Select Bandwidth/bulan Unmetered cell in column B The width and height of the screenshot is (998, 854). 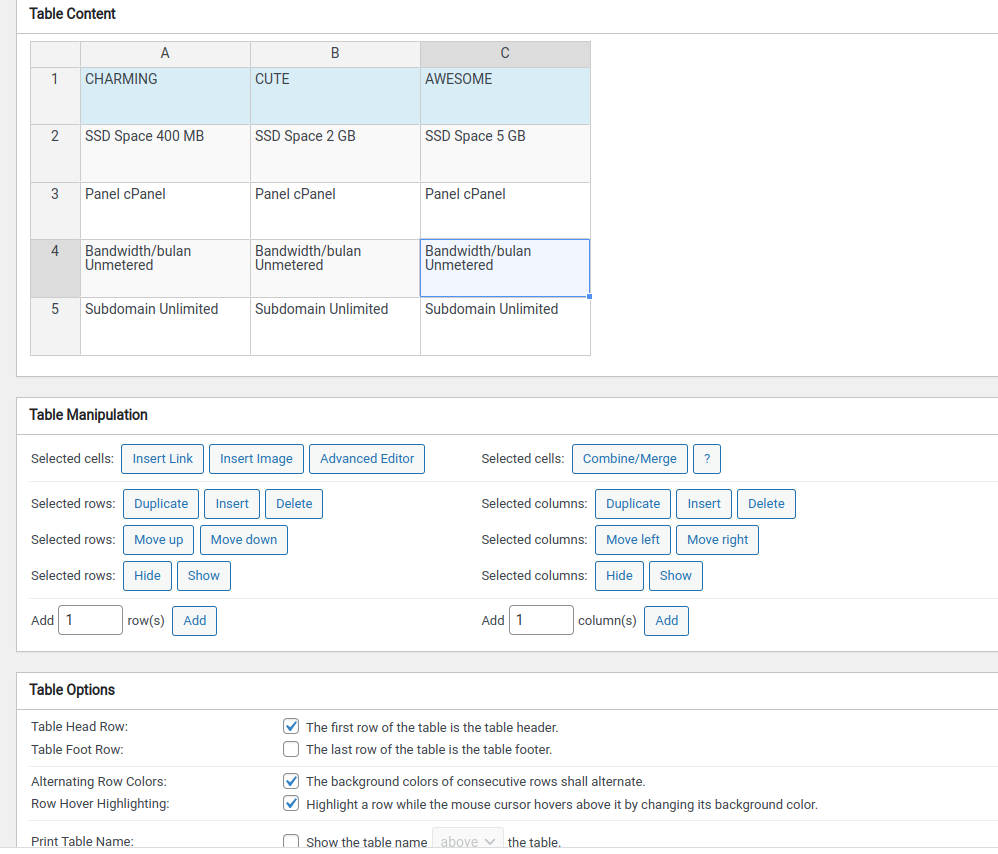(335, 269)
